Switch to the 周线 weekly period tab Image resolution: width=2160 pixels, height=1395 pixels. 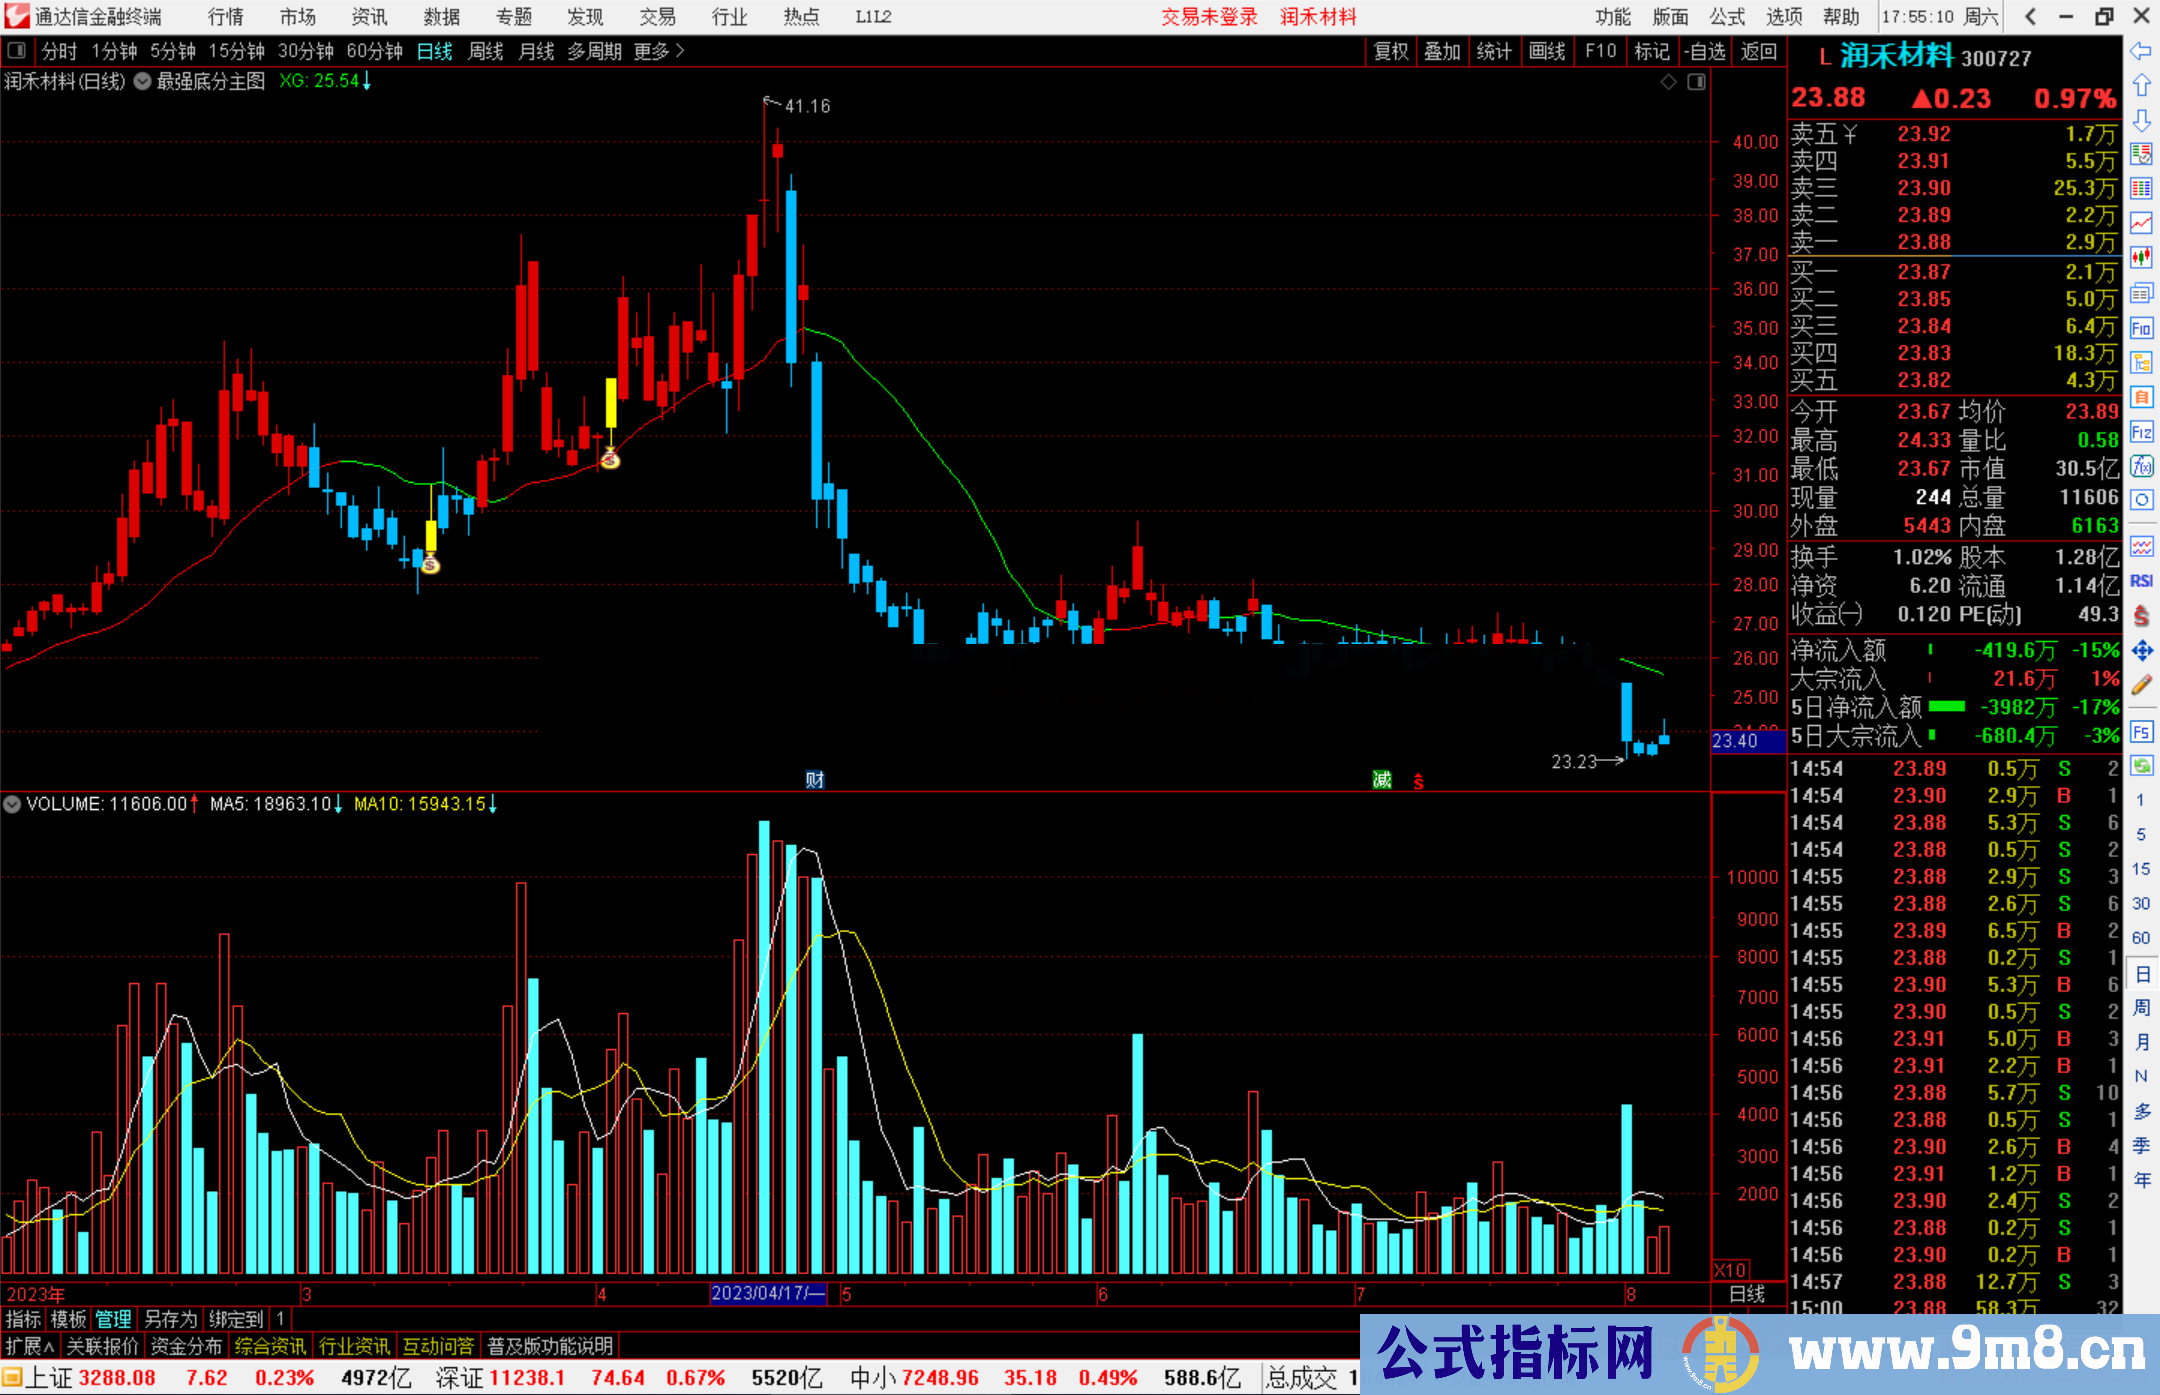[x=486, y=51]
